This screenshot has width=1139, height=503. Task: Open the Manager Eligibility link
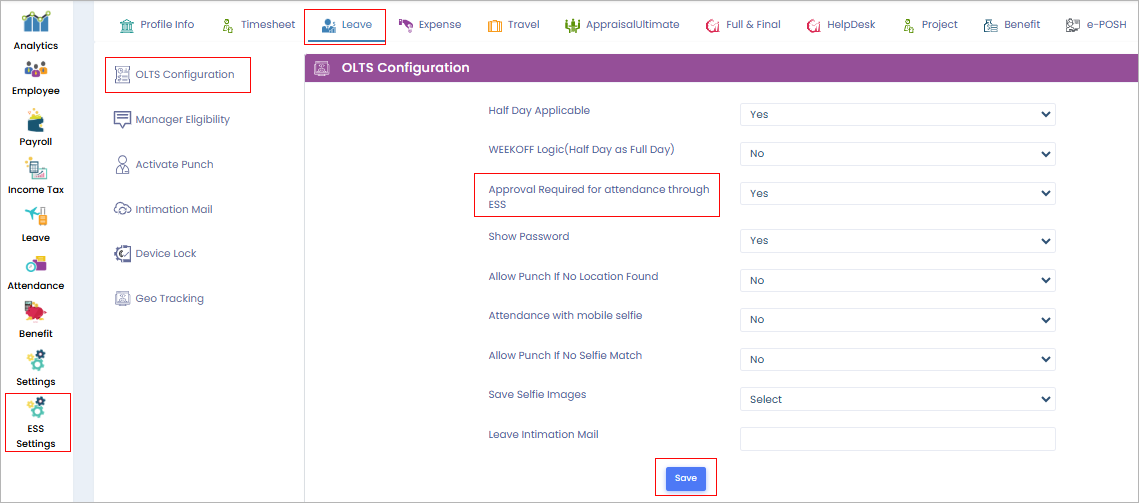(x=182, y=119)
